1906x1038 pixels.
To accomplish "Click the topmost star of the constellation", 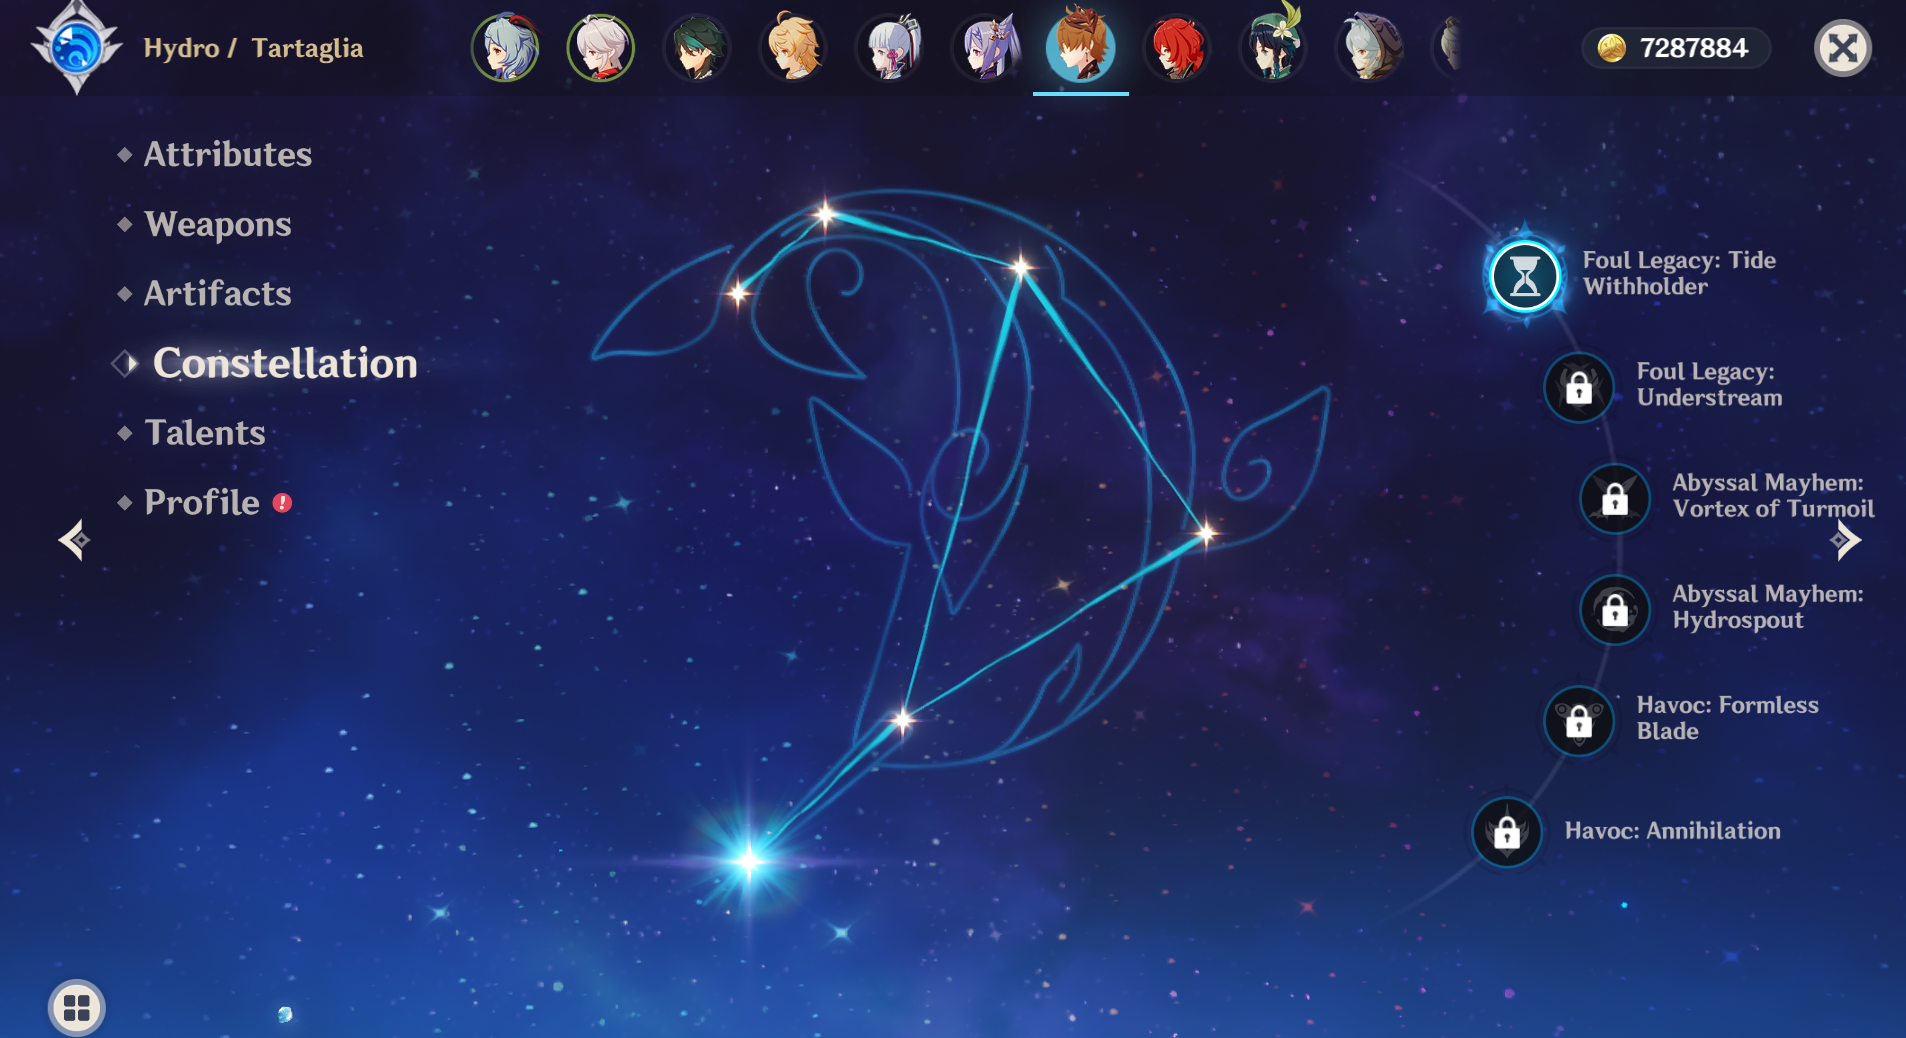I will [825, 214].
